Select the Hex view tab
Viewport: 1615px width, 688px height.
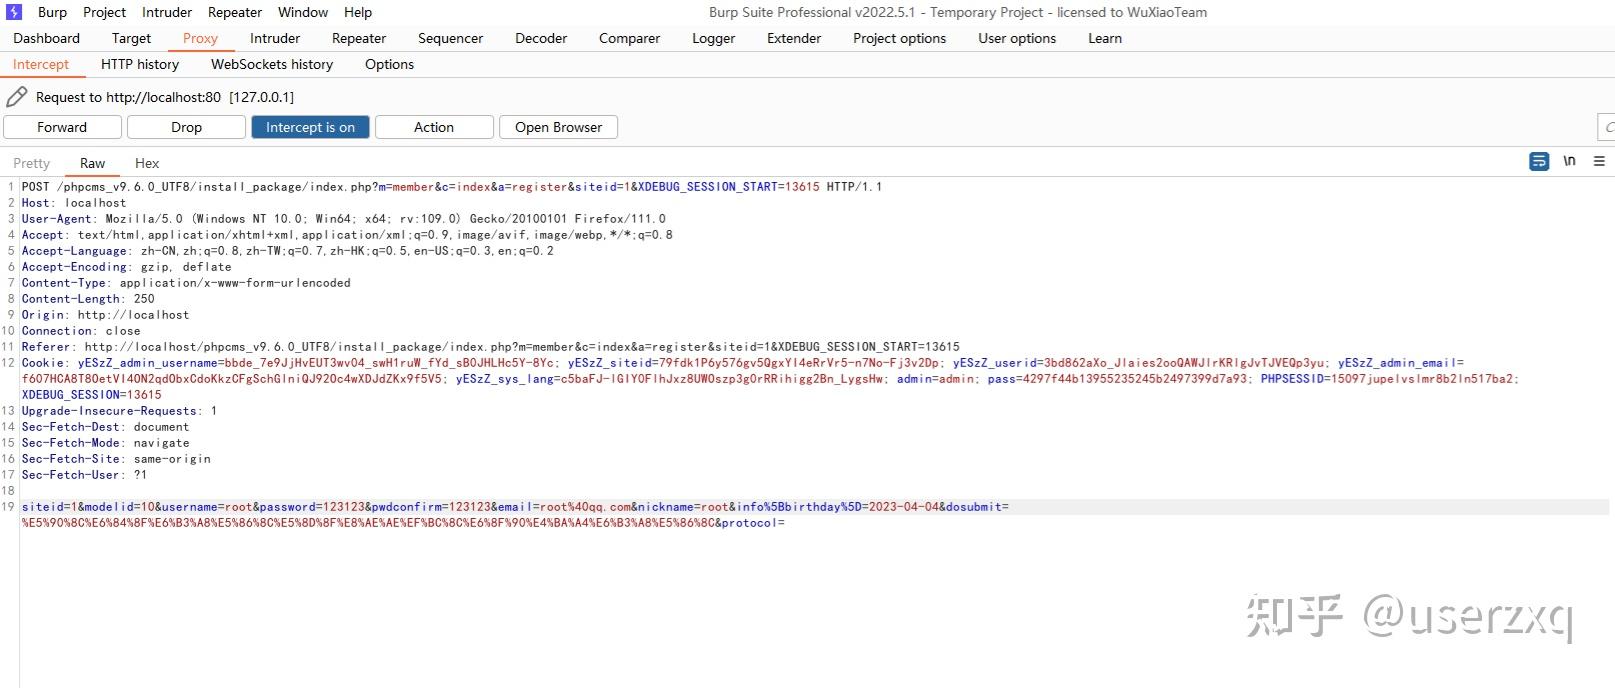(147, 163)
